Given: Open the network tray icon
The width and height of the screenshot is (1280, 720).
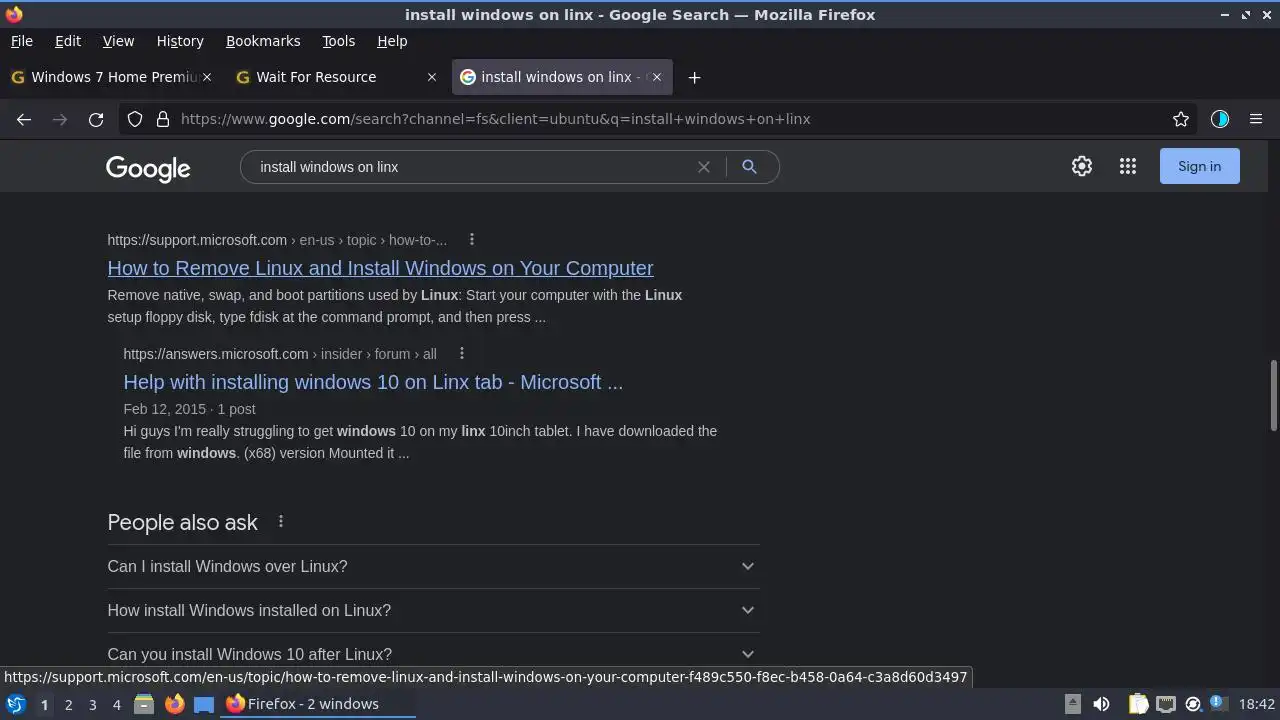Looking at the screenshot, I should click(1165, 704).
